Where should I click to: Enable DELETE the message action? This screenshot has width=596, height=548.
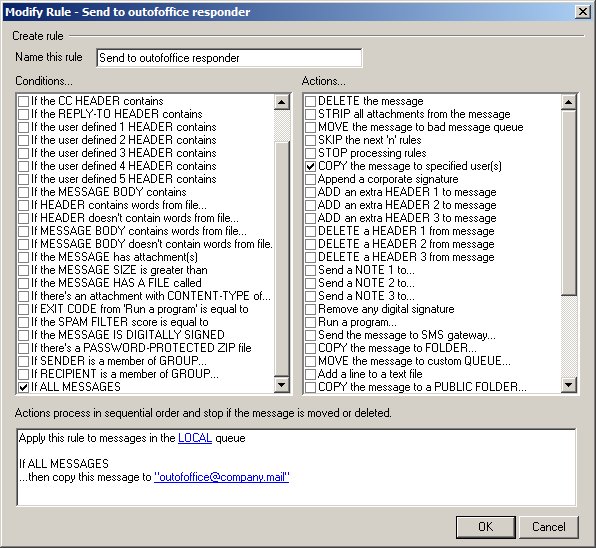[x=311, y=101]
